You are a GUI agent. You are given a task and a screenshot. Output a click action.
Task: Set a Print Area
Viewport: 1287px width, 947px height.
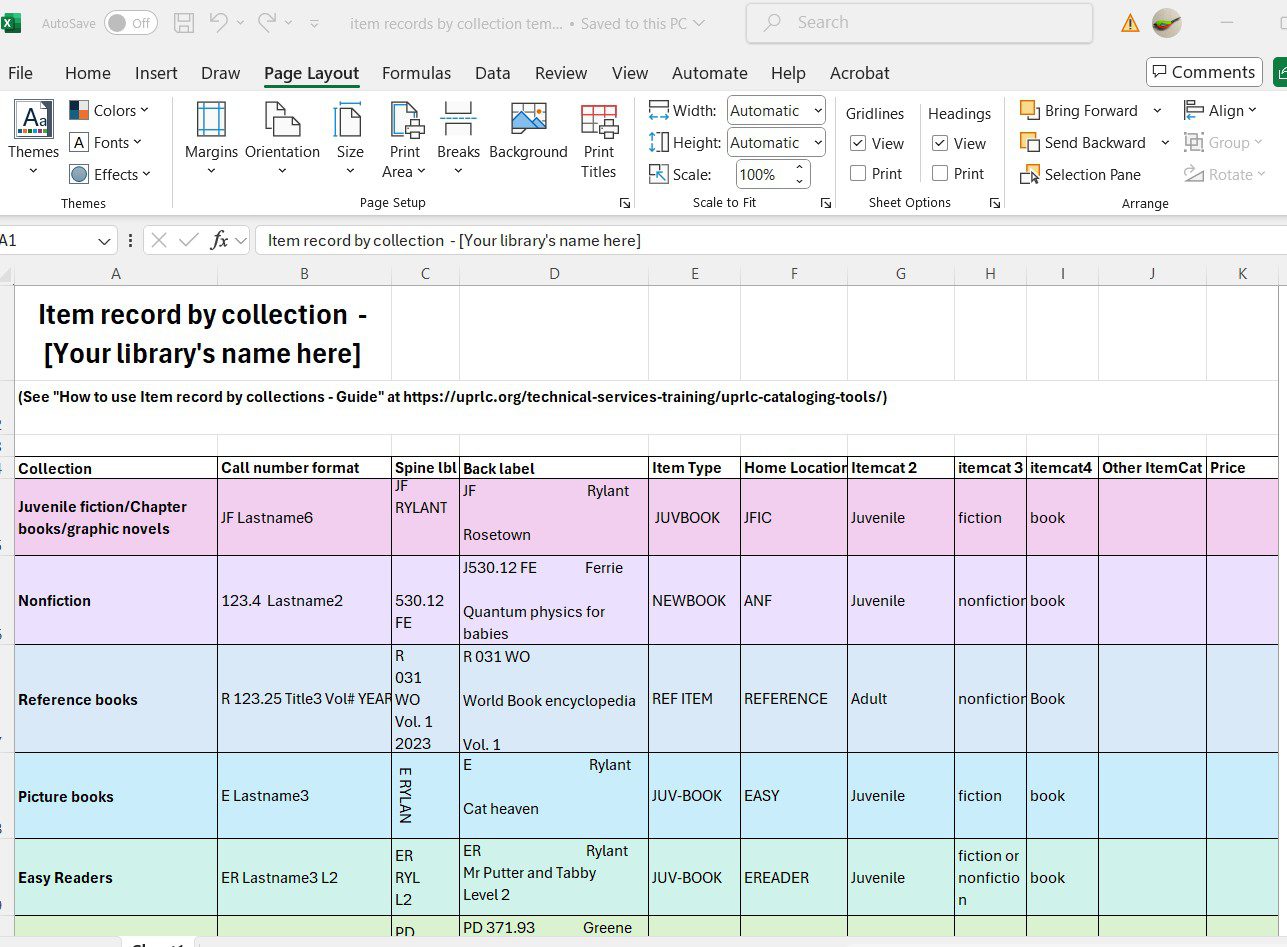tap(404, 140)
